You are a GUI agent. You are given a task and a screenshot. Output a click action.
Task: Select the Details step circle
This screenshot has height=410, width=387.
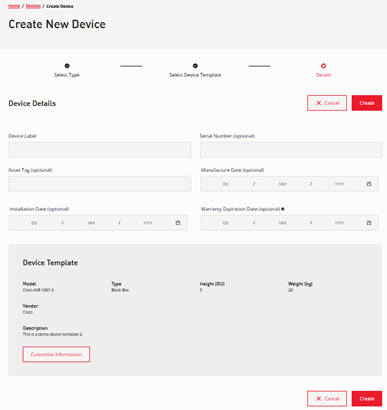click(323, 66)
